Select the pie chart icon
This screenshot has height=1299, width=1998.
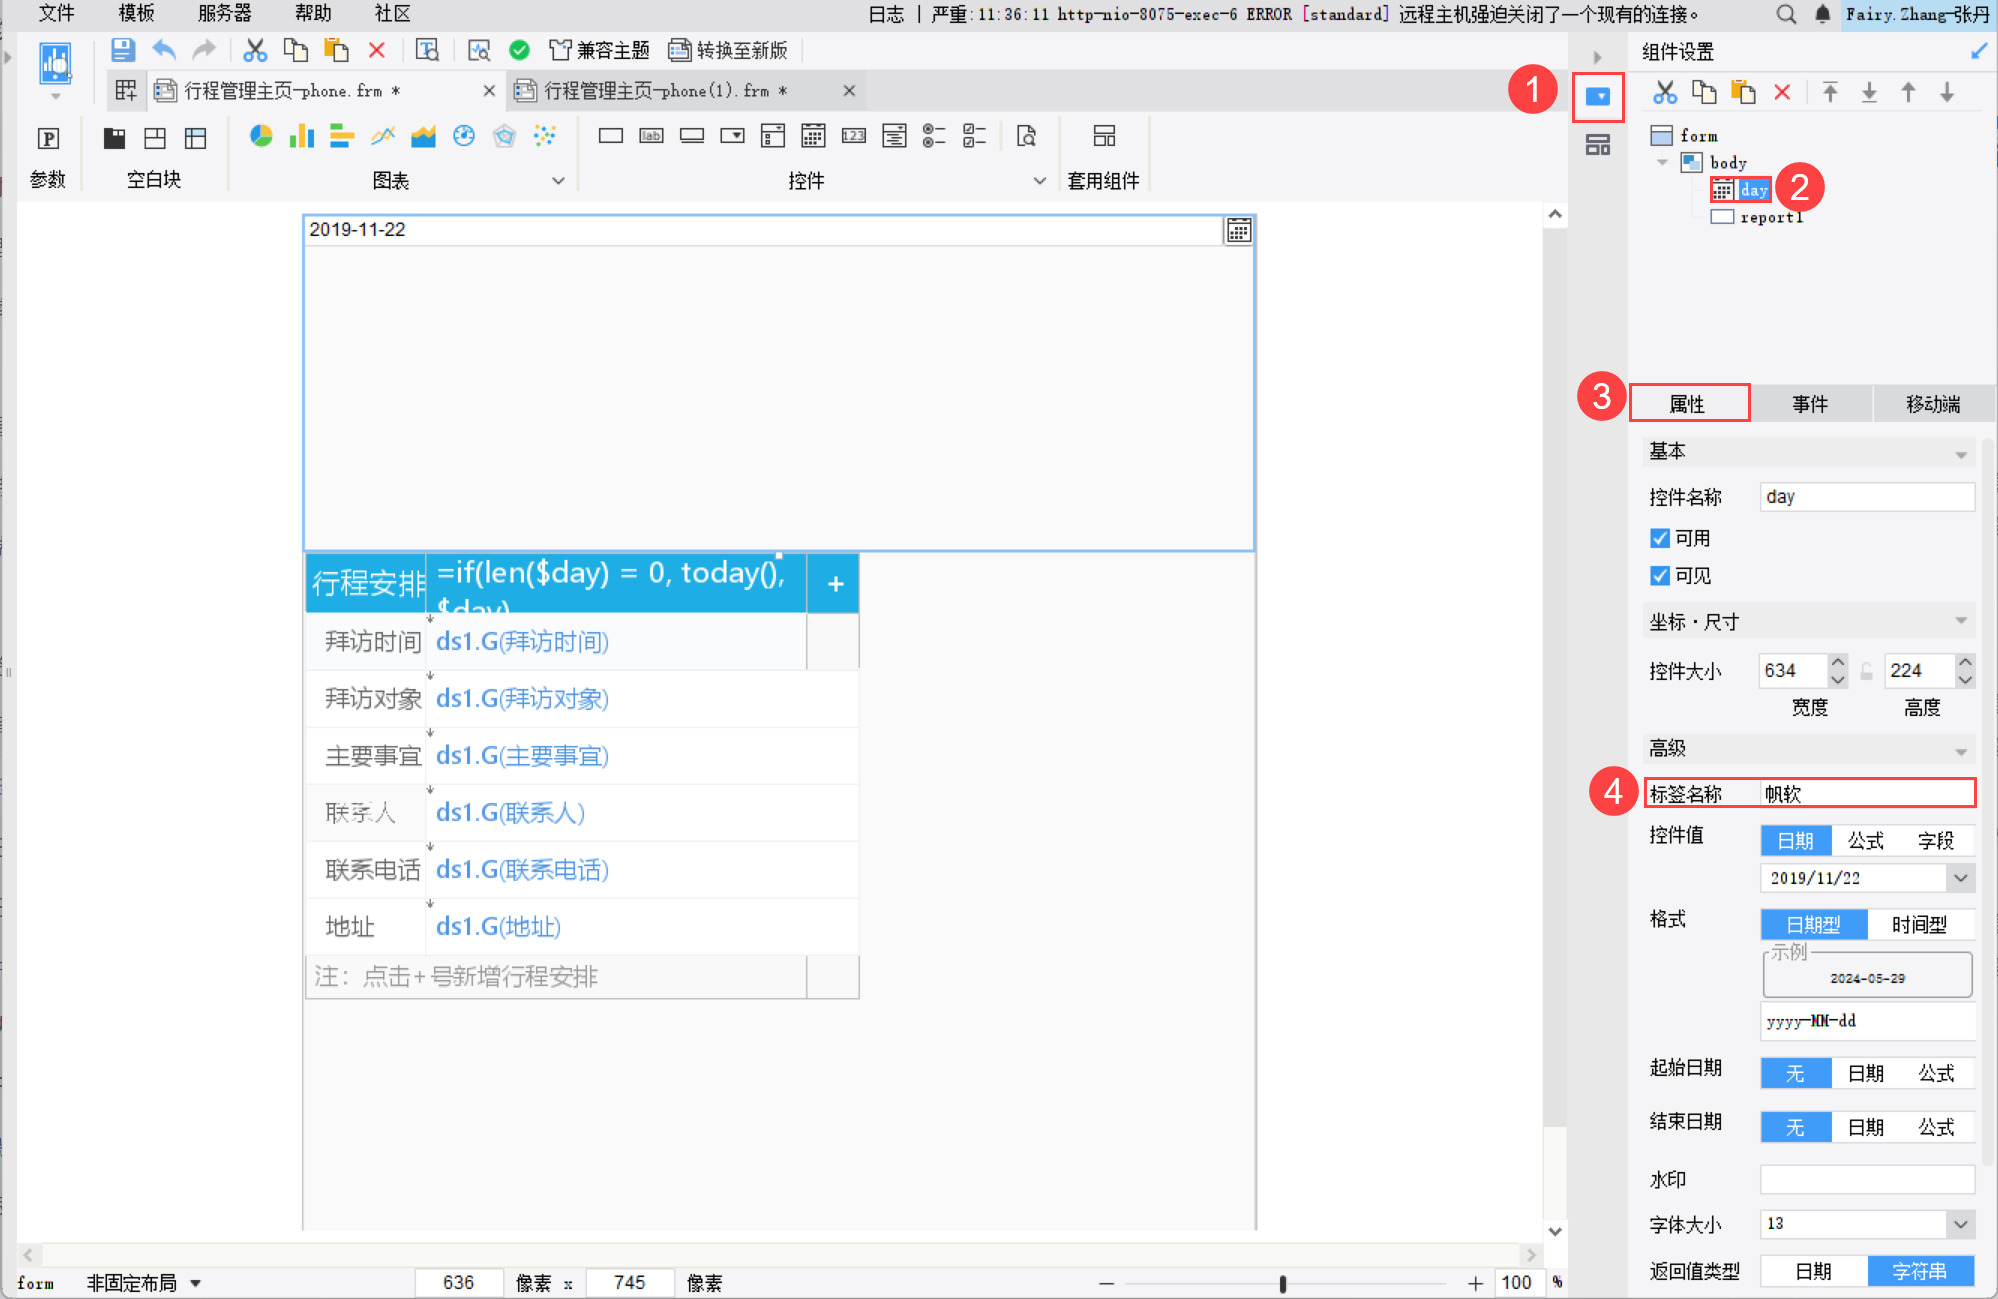point(261,136)
